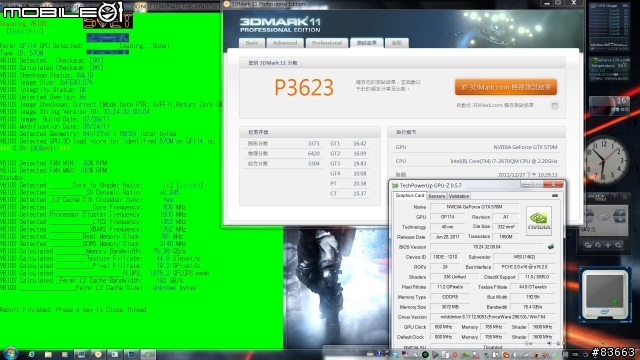
Task: Click the CPU detail row Intel Core i7-2670QM
Action: (476, 161)
